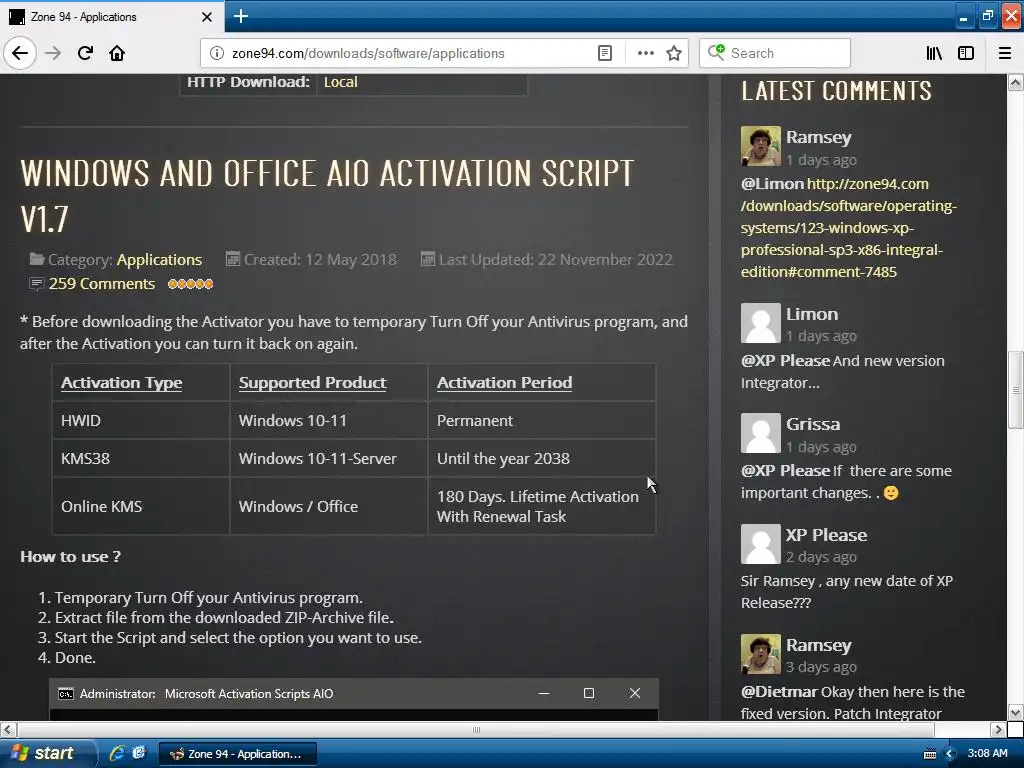Open the site information icon in address bar
Image resolution: width=1024 pixels, height=768 pixels.
(217, 53)
